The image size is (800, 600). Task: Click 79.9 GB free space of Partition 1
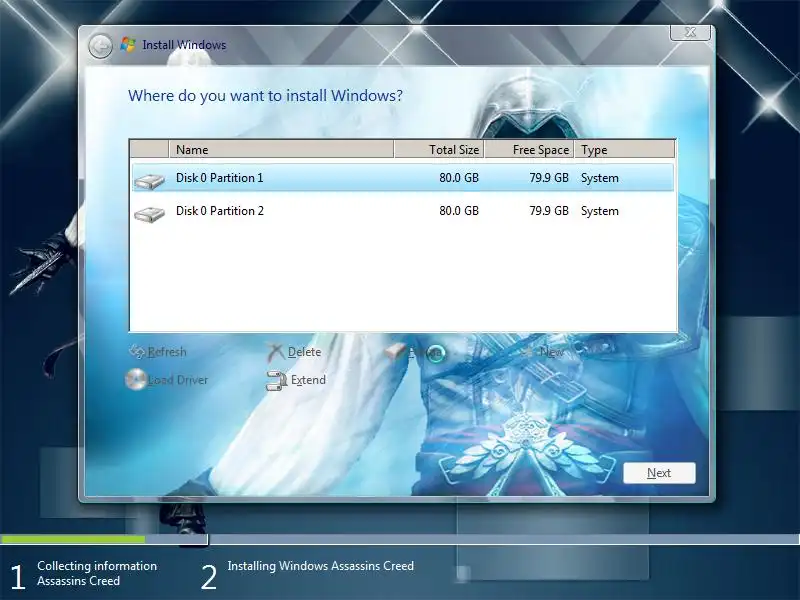pyautogui.click(x=549, y=178)
